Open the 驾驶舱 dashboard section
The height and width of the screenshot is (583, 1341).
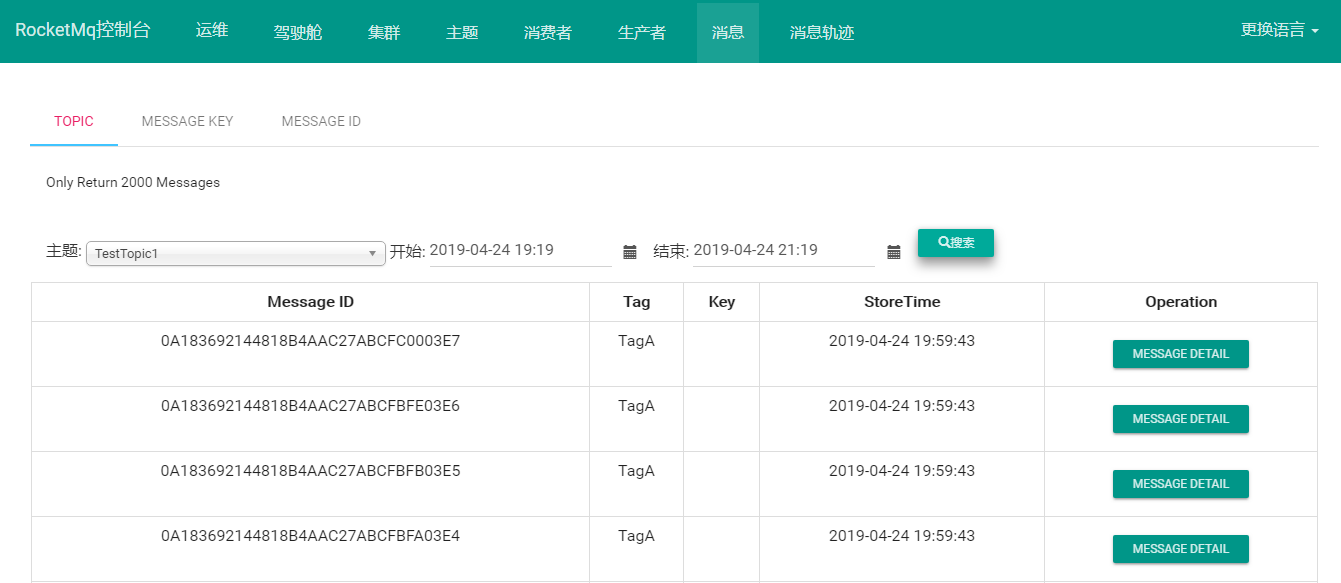297,30
